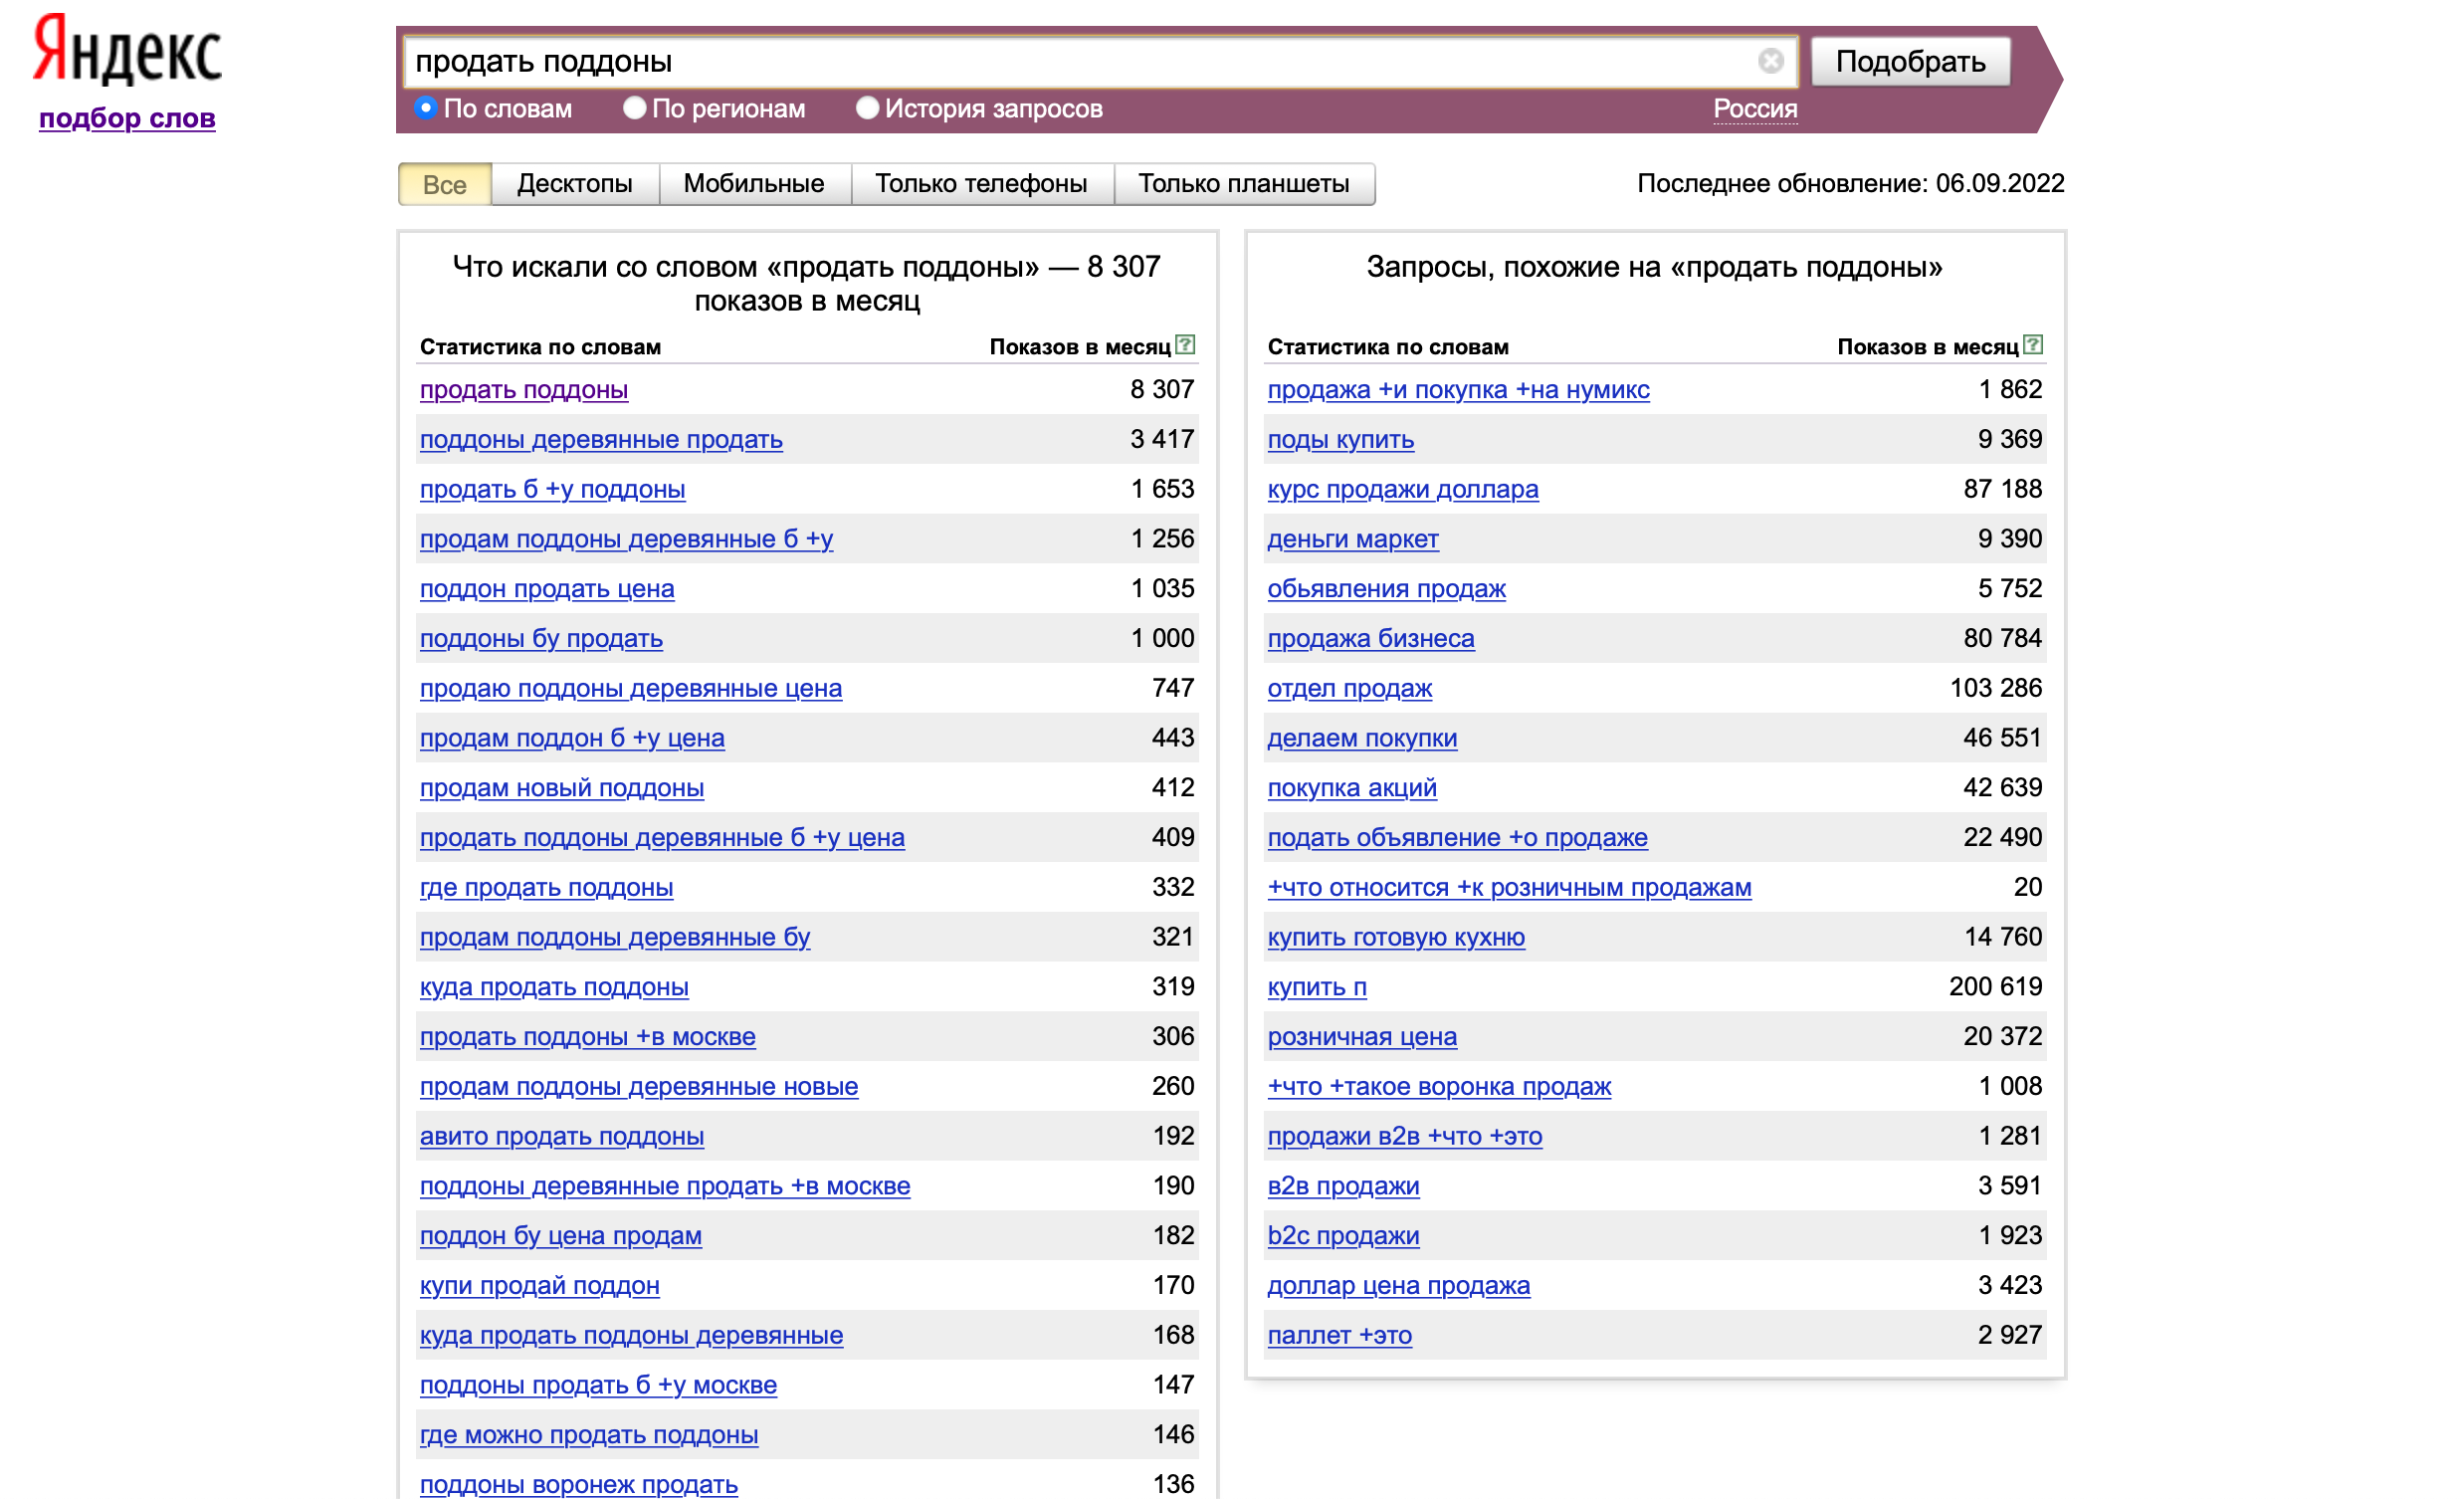Open 'продажа бизнеса' link

[x=1371, y=639]
